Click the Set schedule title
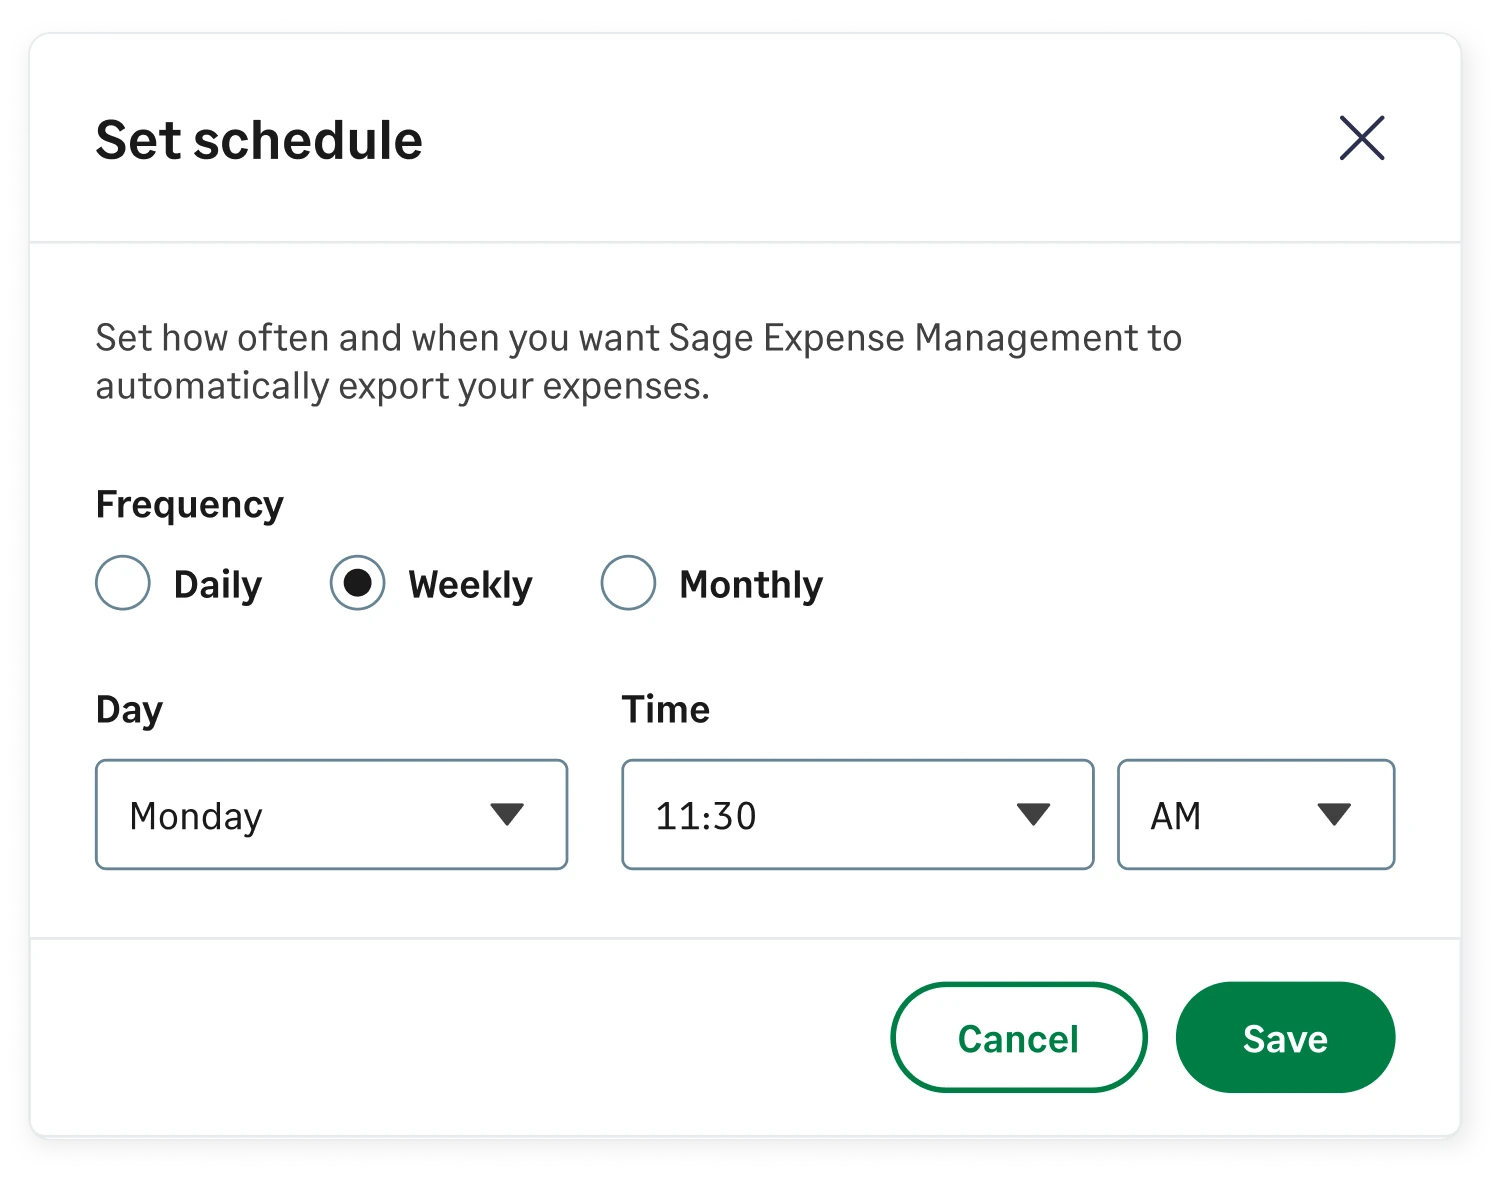This screenshot has width=1500, height=1182. click(x=258, y=140)
